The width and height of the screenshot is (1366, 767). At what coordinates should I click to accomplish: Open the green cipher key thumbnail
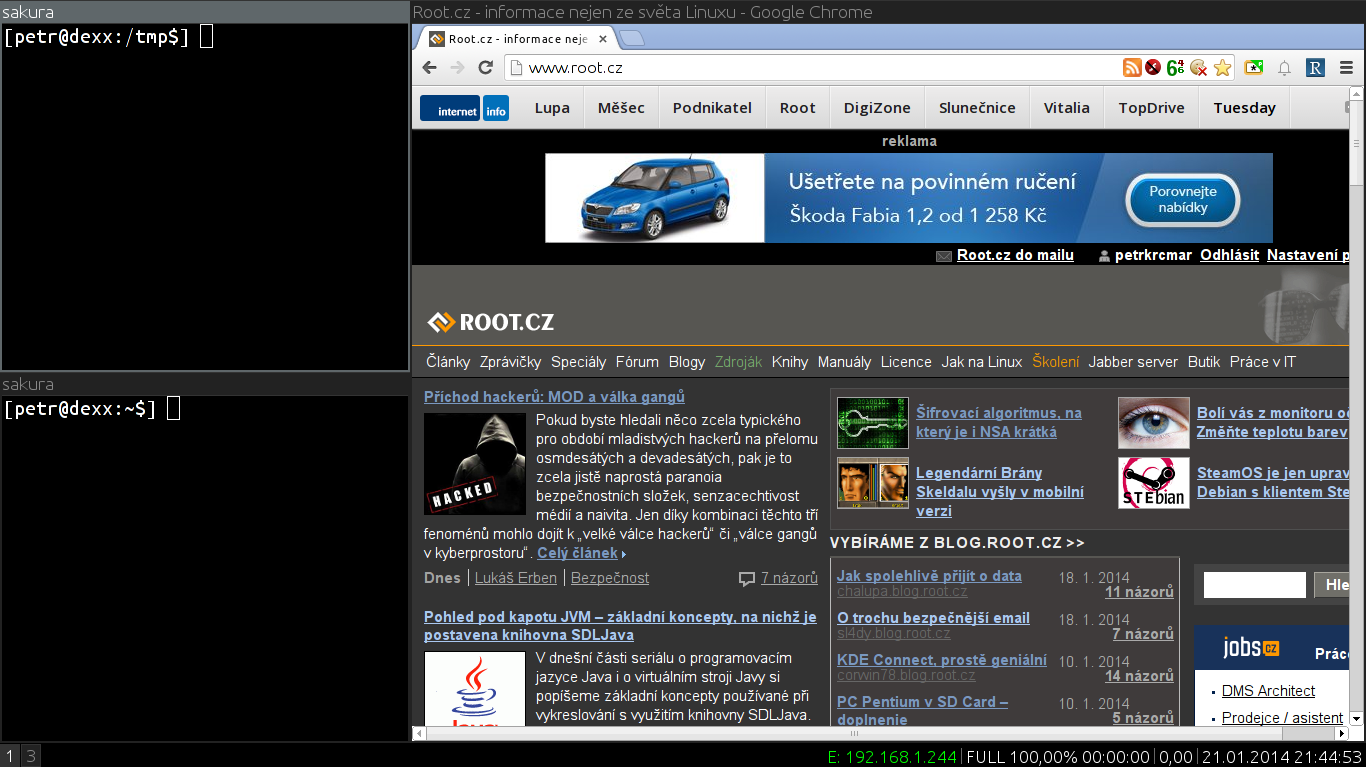pos(873,423)
